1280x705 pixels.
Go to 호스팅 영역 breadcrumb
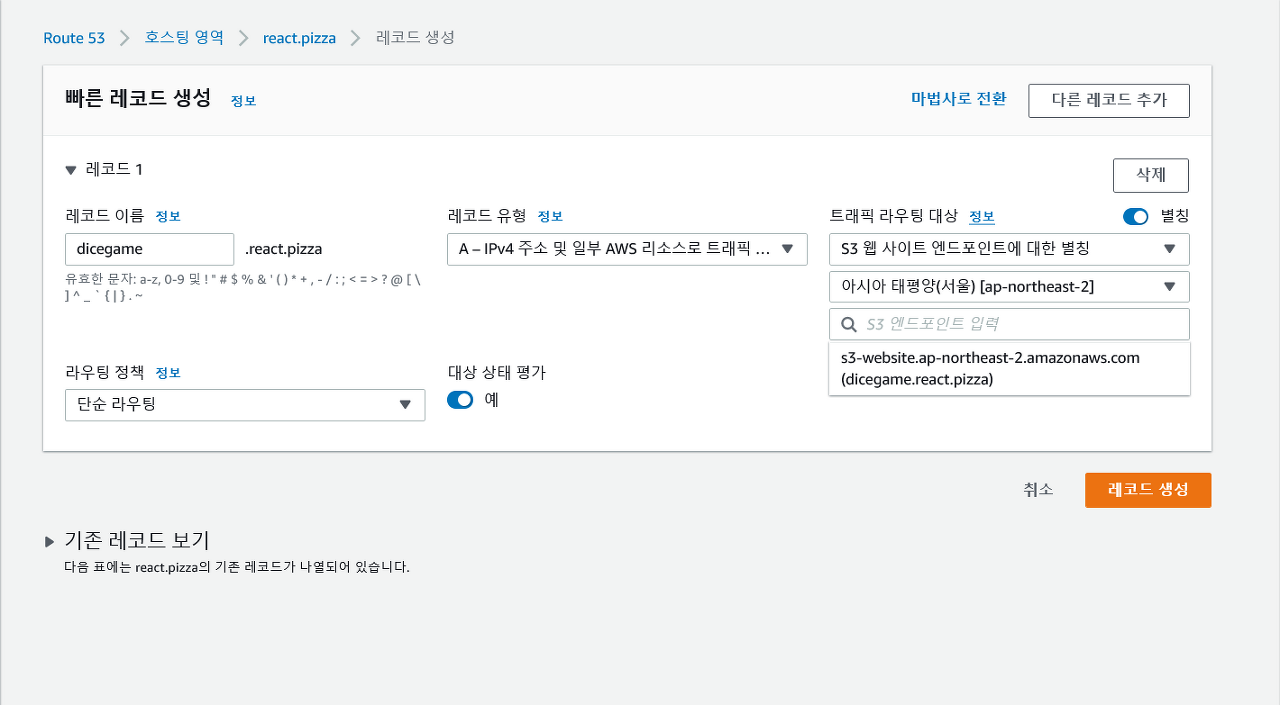[x=184, y=38]
